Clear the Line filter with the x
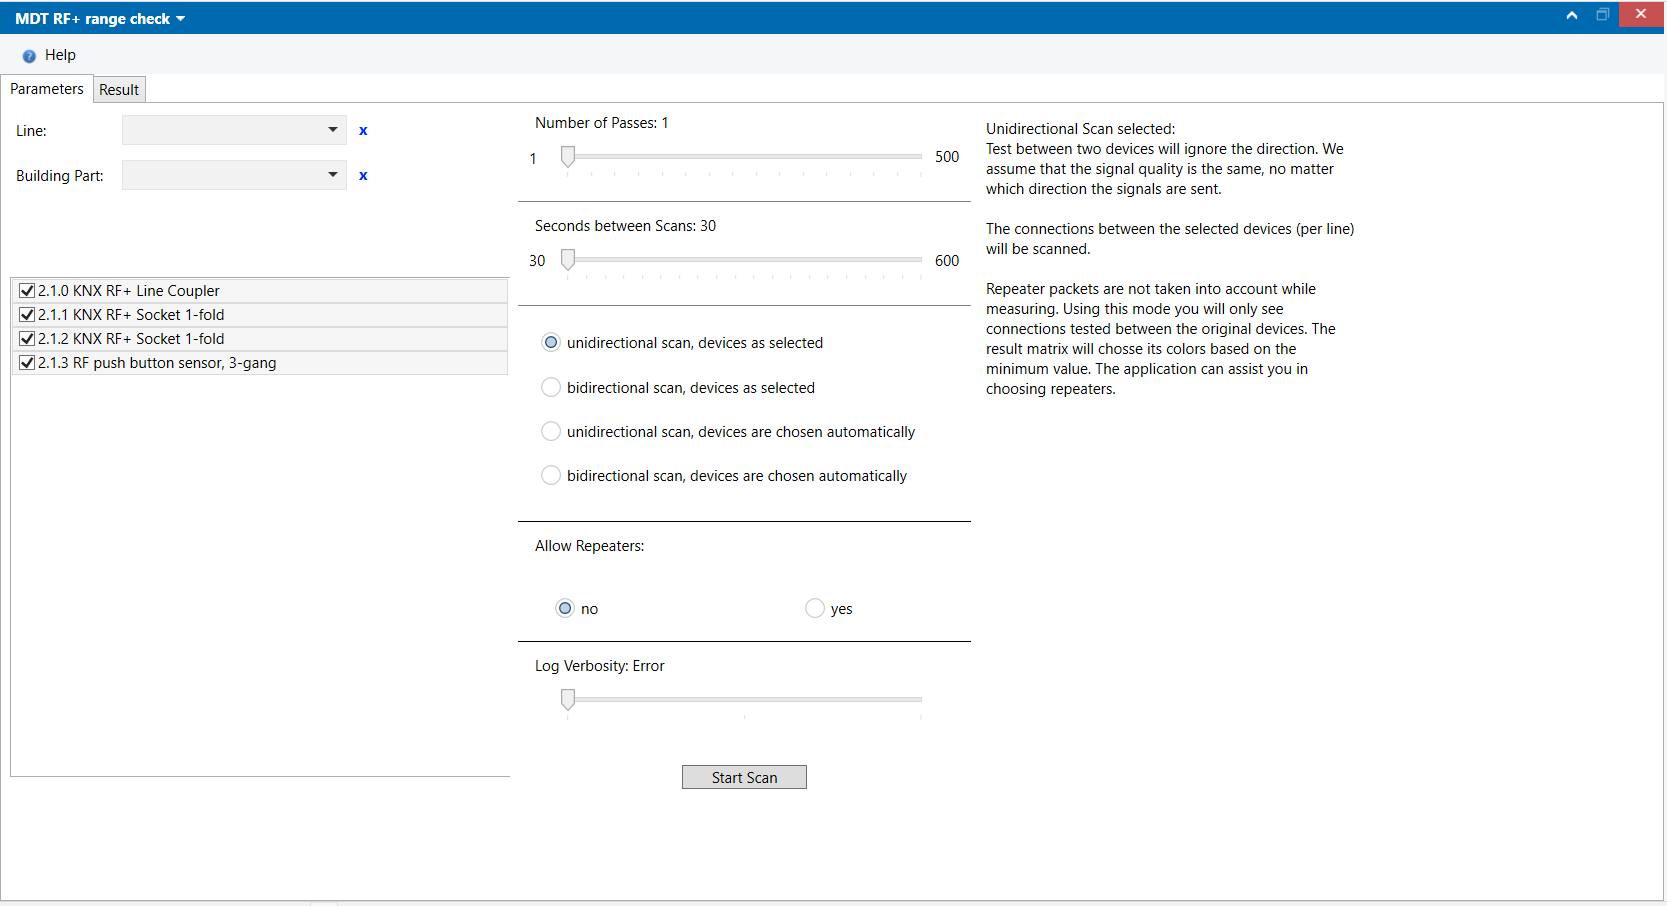 pos(363,130)
